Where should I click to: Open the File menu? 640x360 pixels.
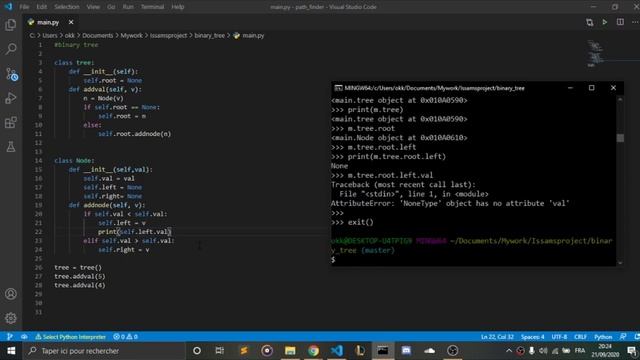24,7
